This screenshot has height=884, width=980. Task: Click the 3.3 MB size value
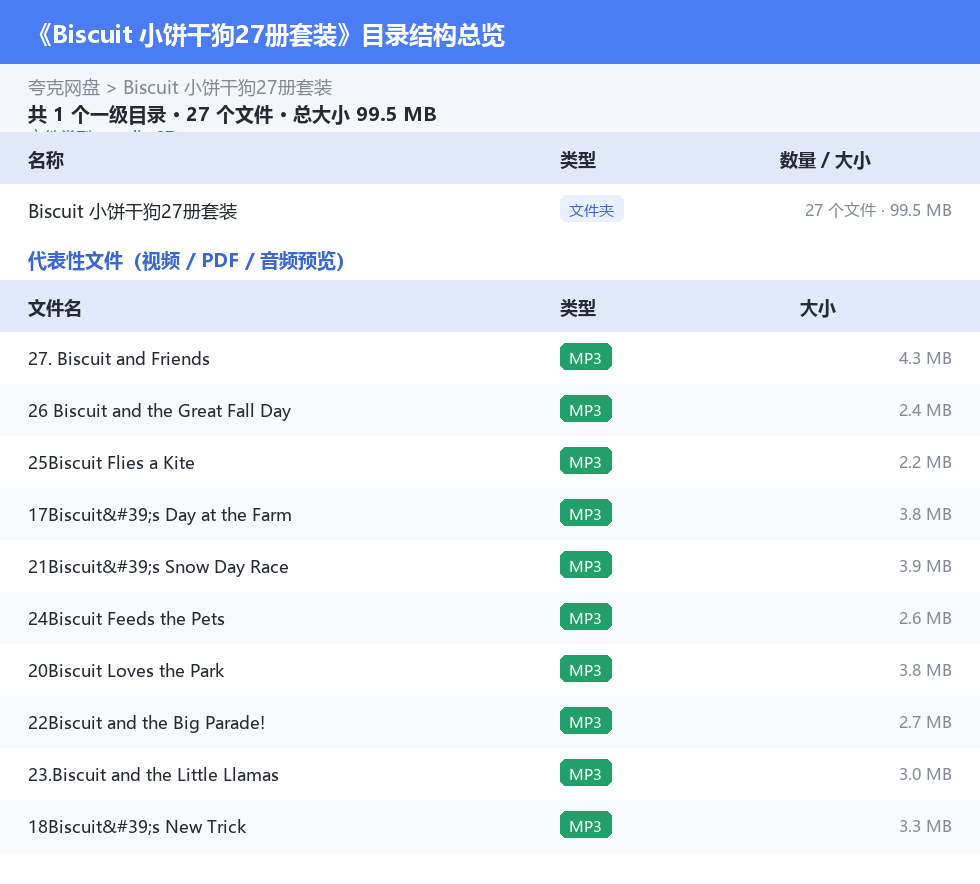click(x=925, y=826)
